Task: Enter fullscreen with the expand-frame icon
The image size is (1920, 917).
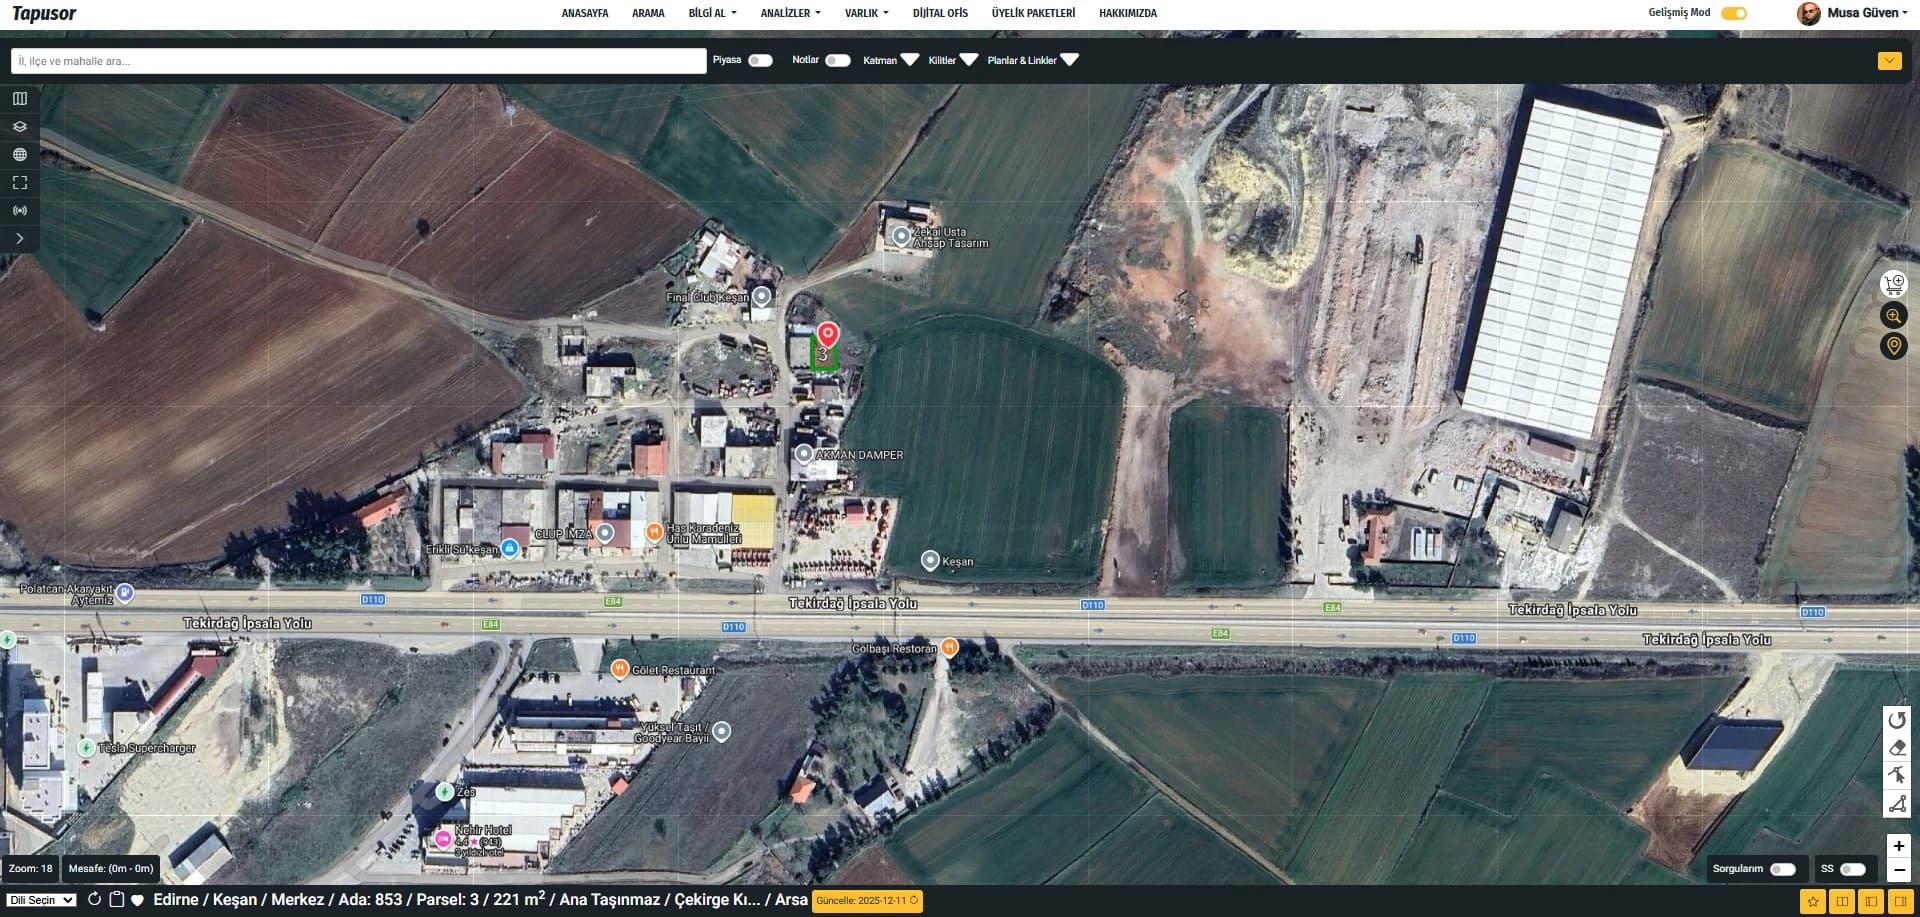Action: [20, 183]
